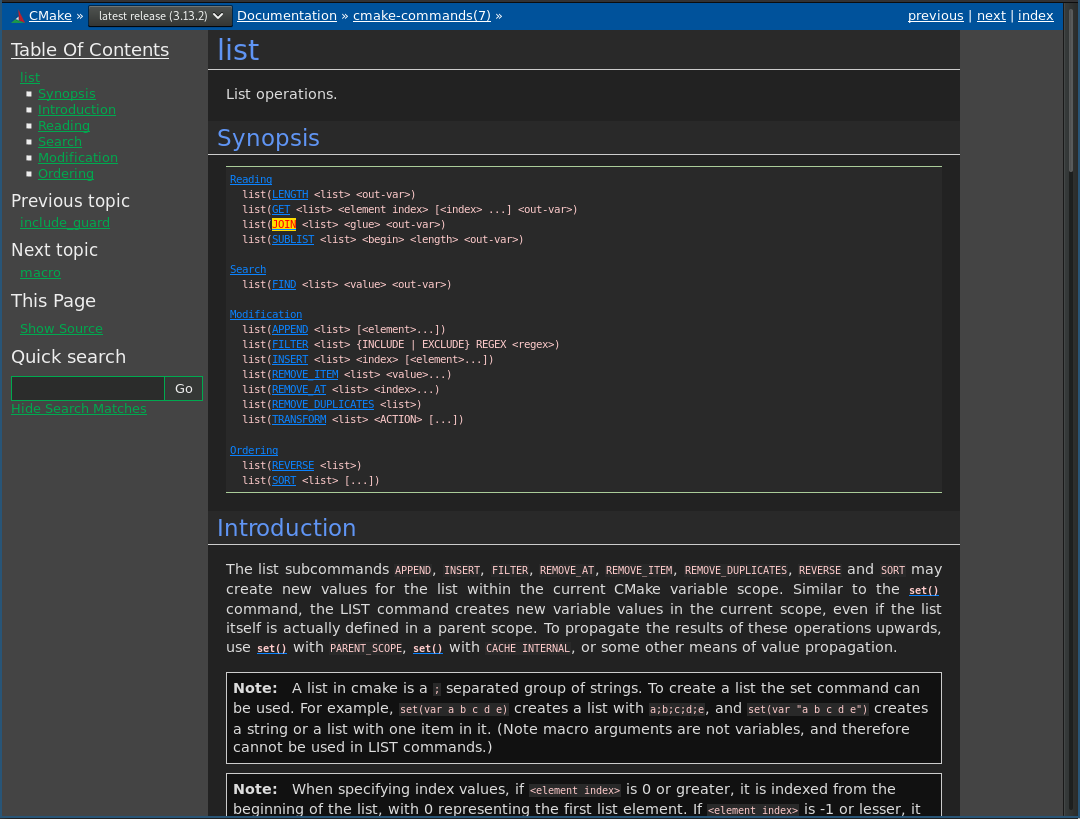Click the Introduction section heading

coord(287,528)
